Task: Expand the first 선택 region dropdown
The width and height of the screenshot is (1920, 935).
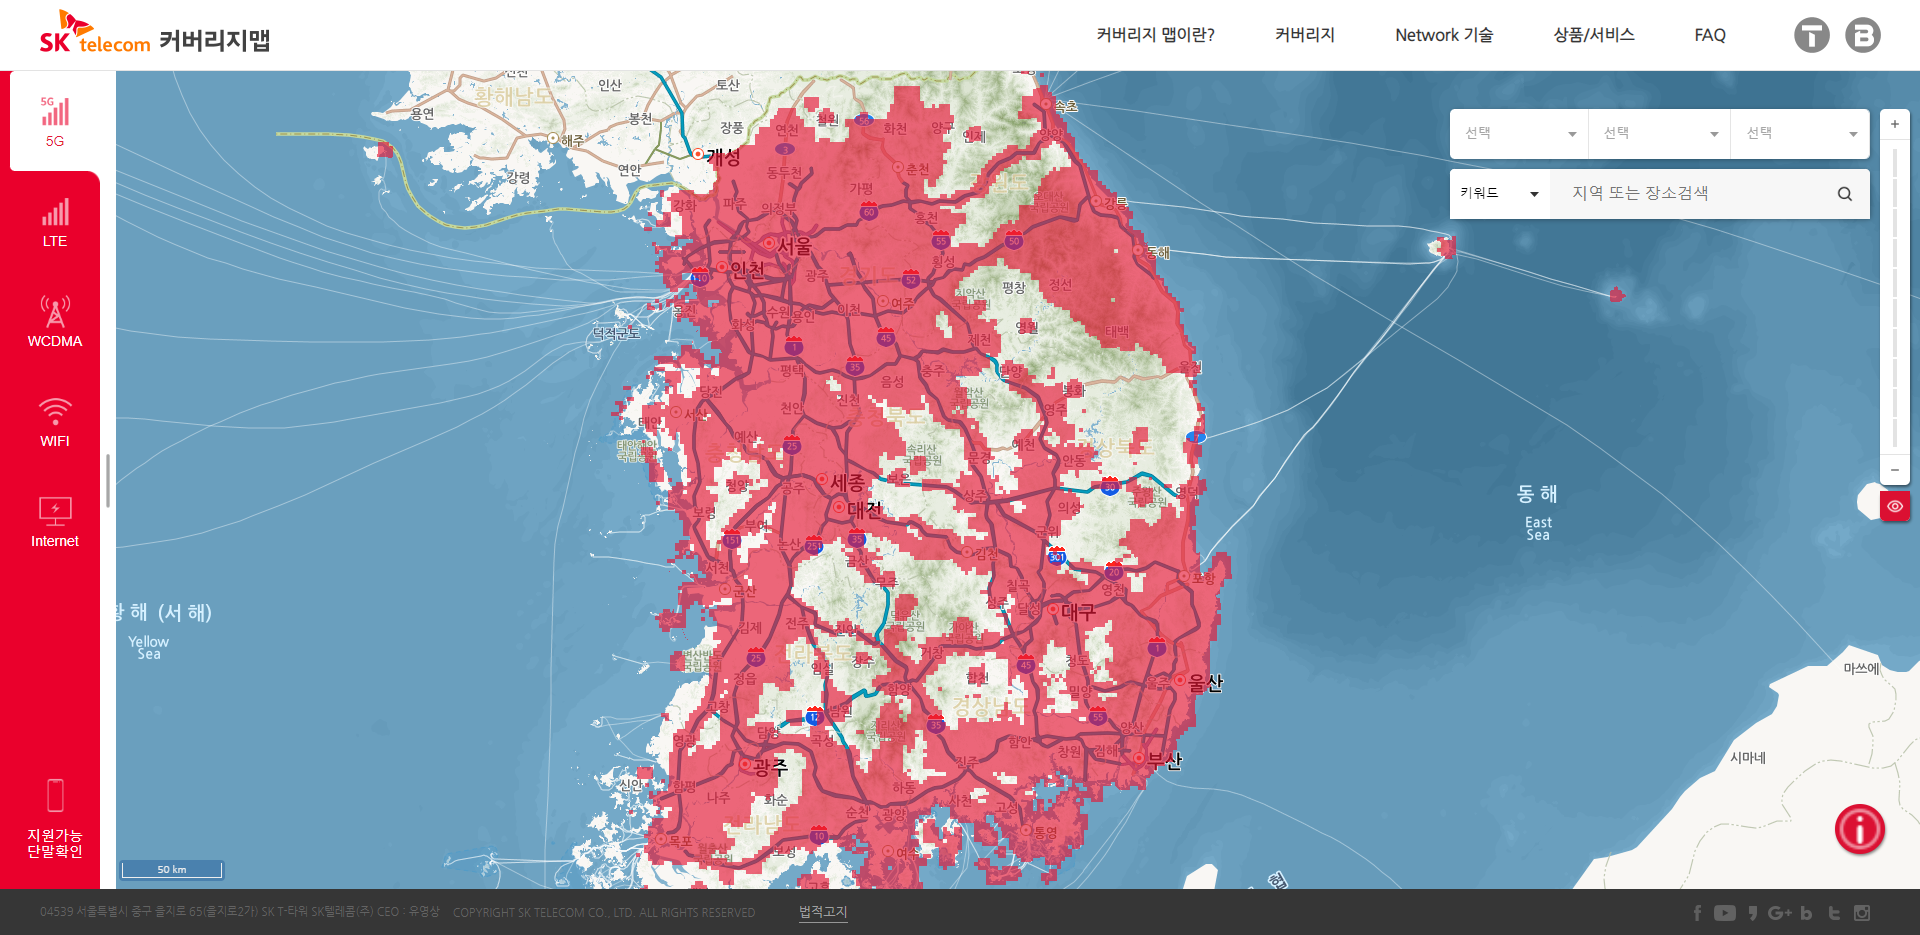Action: pos(1519,134)
